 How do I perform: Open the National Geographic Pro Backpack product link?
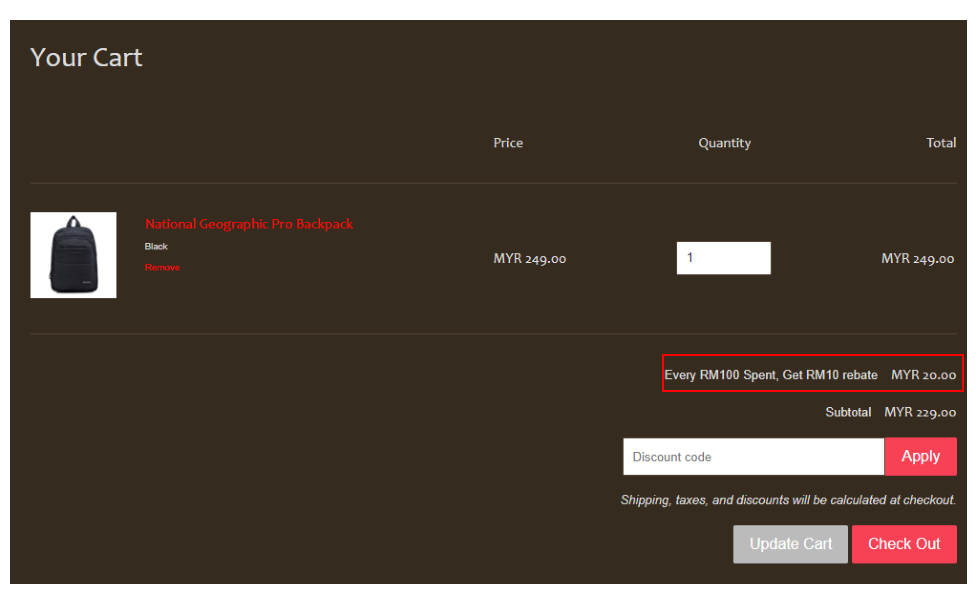[249, 224]
